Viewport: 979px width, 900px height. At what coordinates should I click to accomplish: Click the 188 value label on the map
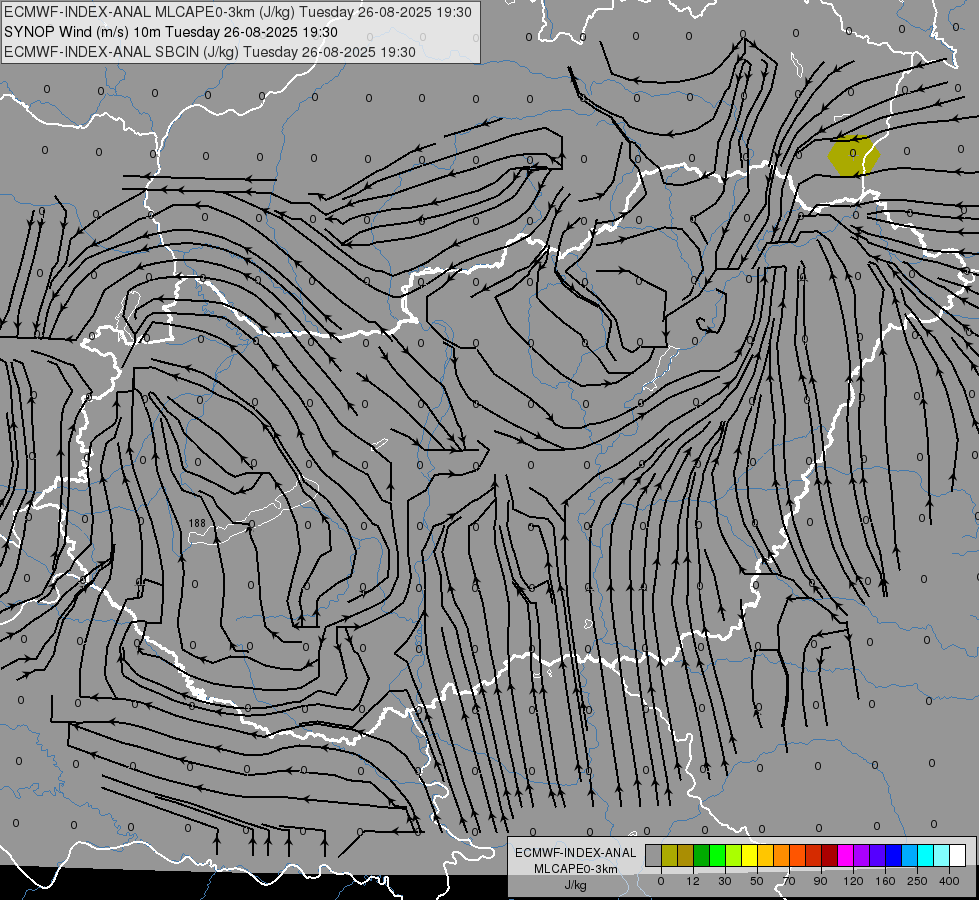[x=197, y=523]
